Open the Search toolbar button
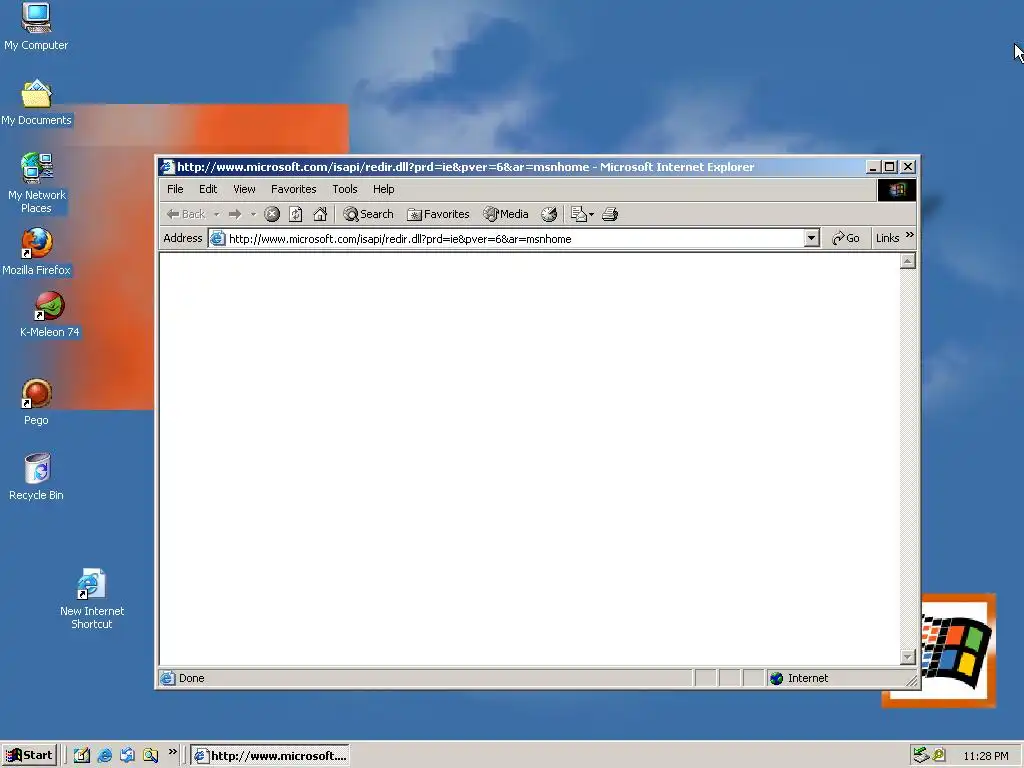 coord(368,214)
